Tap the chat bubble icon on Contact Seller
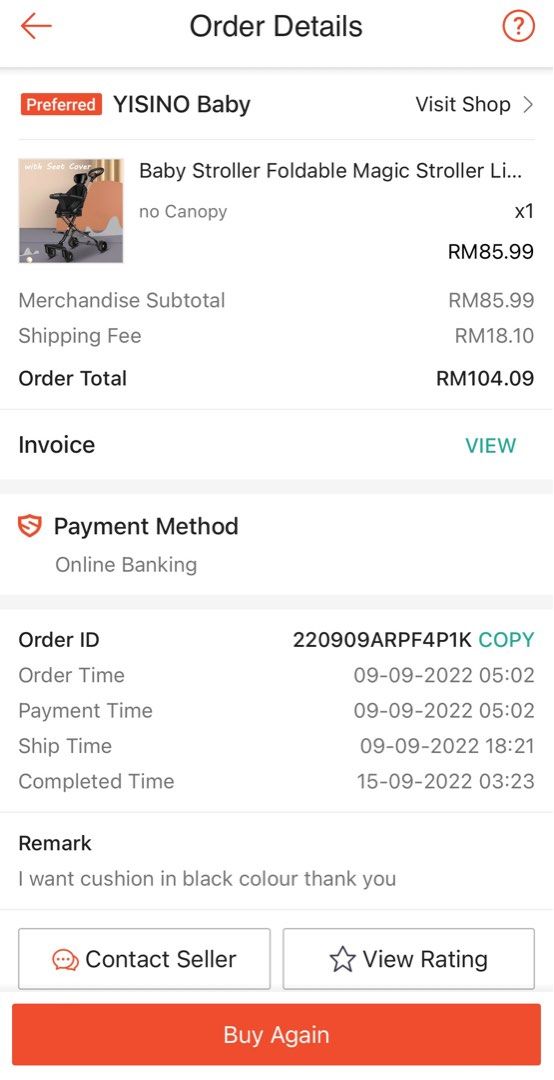The height and width of the screenshot is (1080, 554). pos(65,959)
